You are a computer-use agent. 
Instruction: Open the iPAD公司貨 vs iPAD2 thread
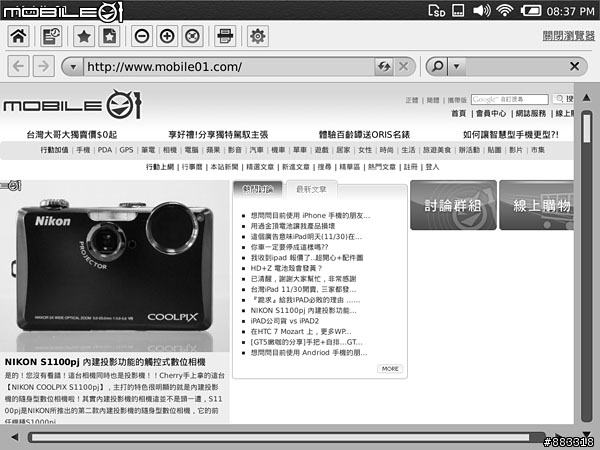click(285, 321)
